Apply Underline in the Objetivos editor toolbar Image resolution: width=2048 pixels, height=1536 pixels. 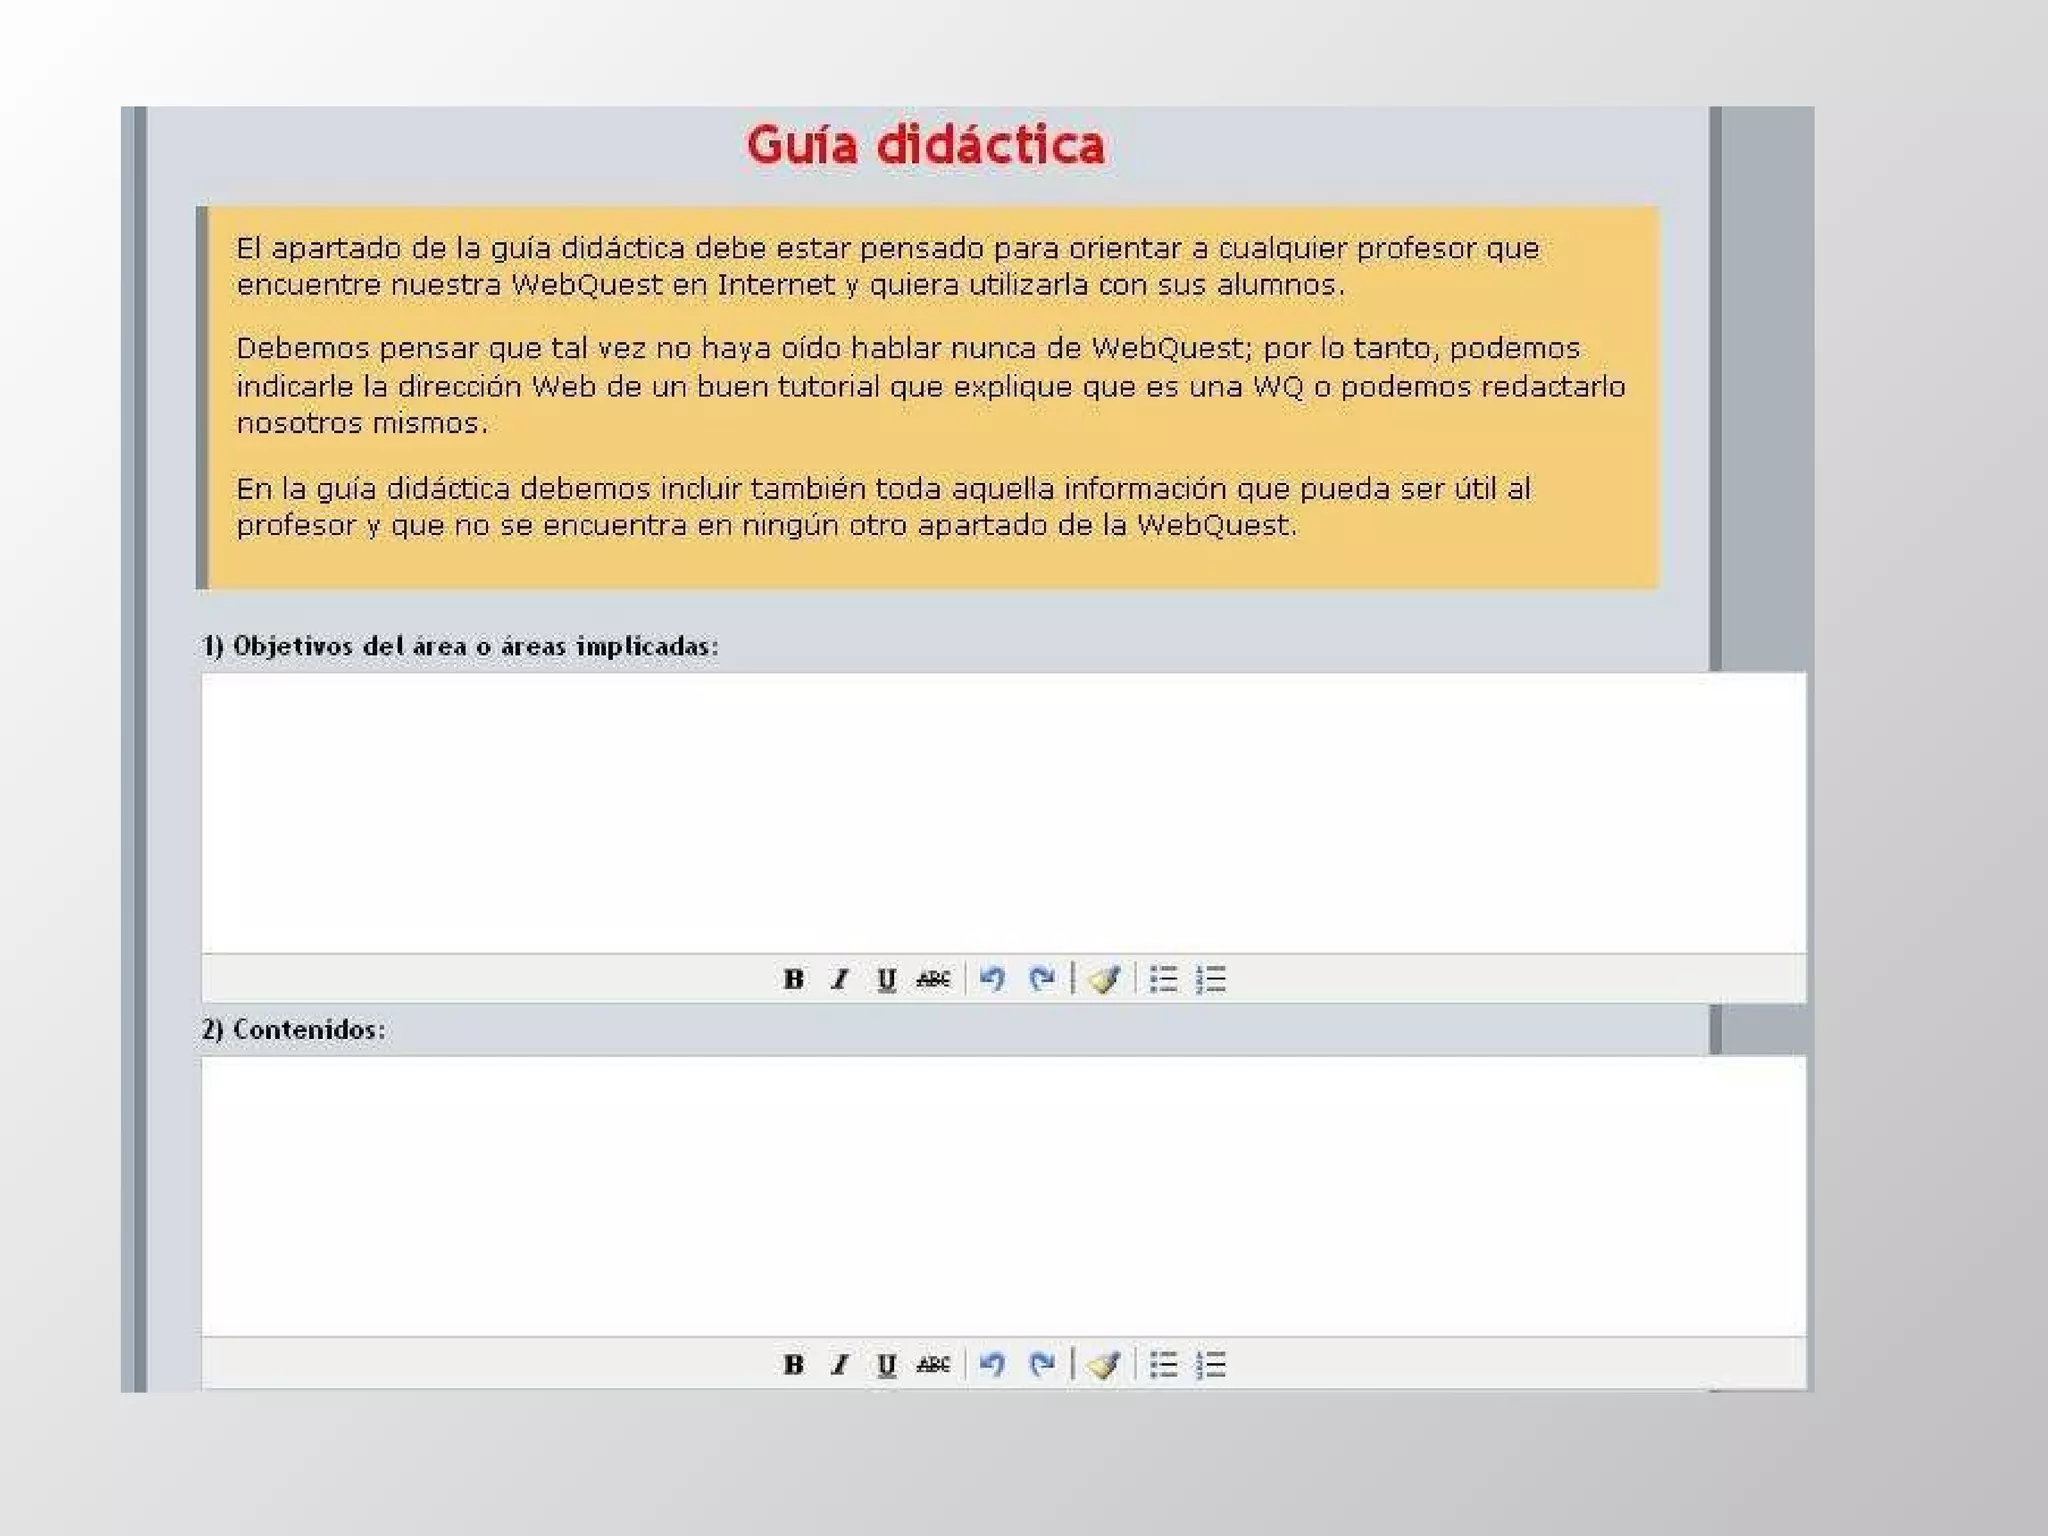(x=886, y=979)
